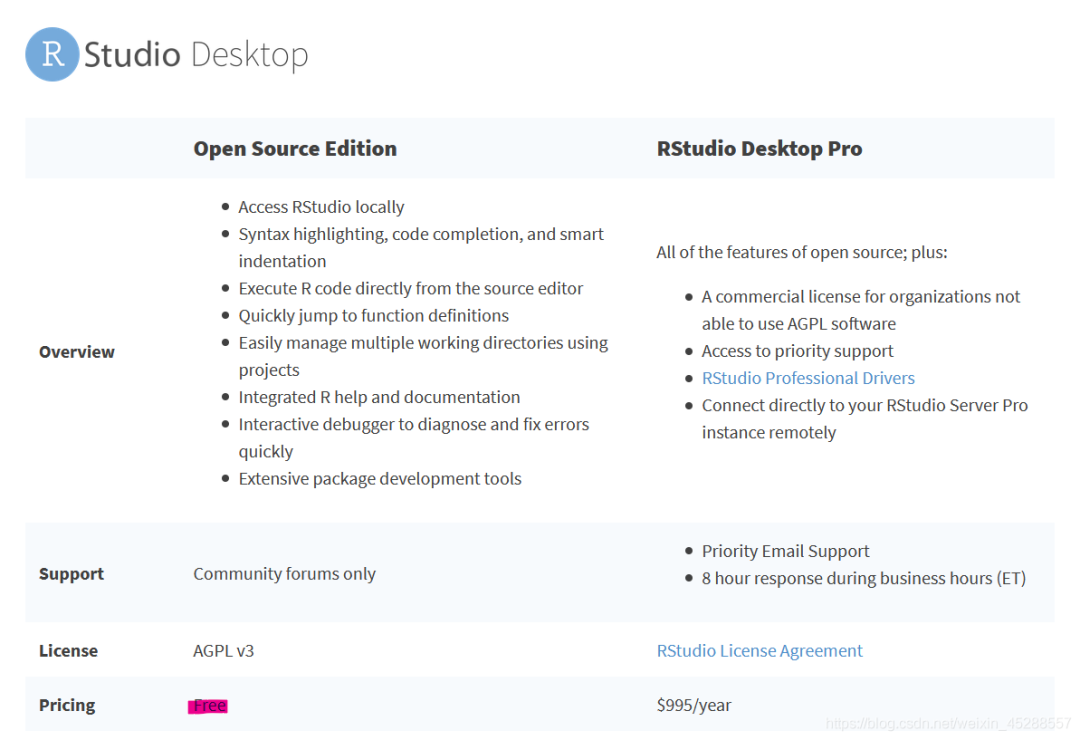Screen dimensions: 1080x740
Task: Click Integrated R help and documentation
Action: pos(379,398)
